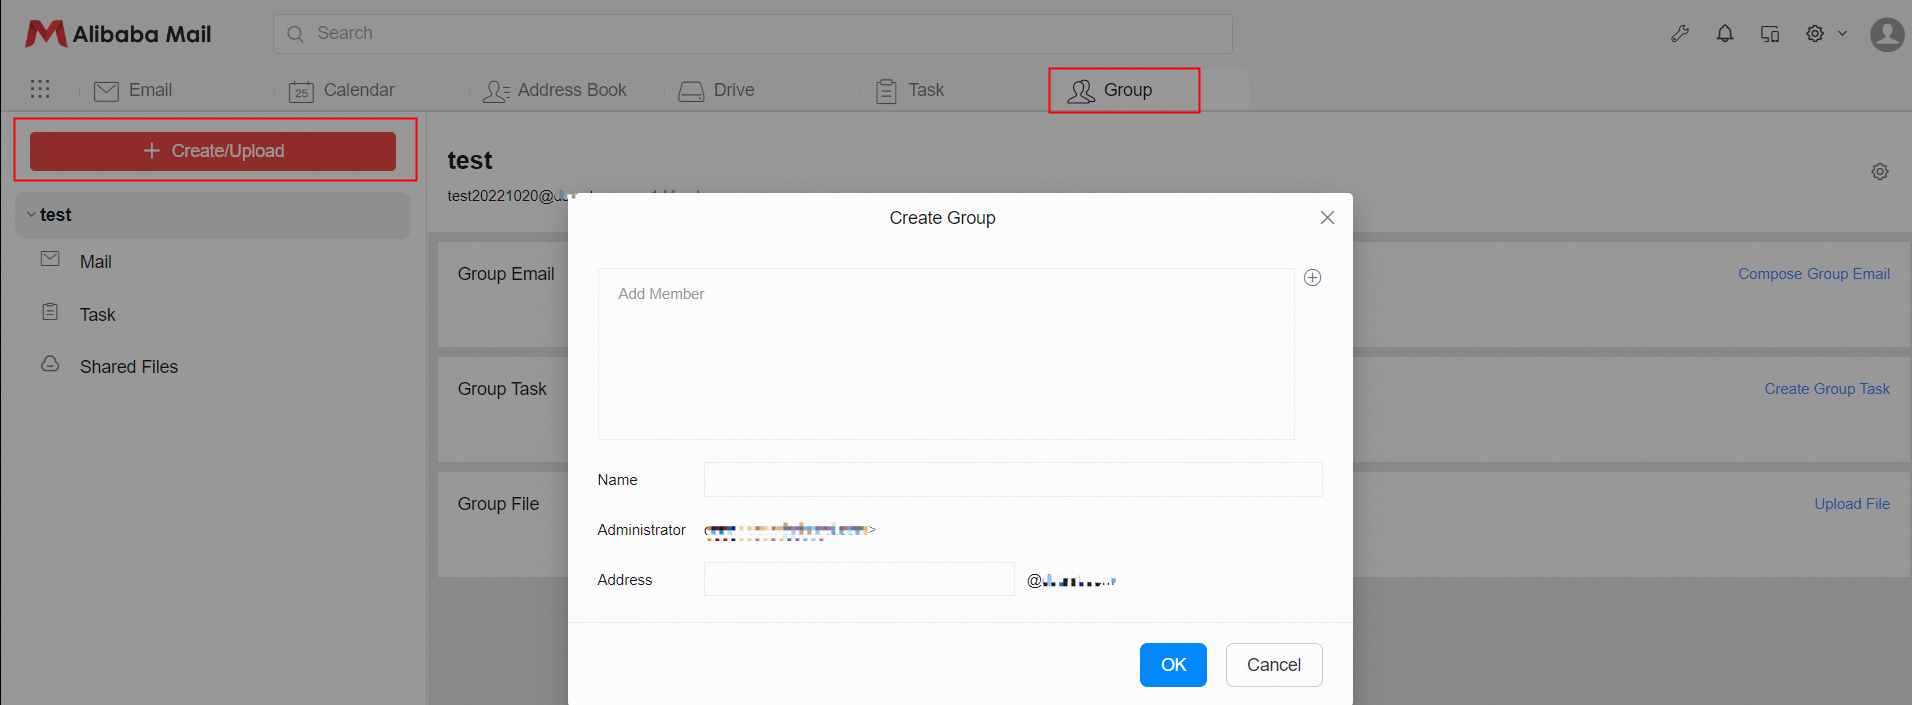
Task: Open the notifications bell
Action: 1725,34
